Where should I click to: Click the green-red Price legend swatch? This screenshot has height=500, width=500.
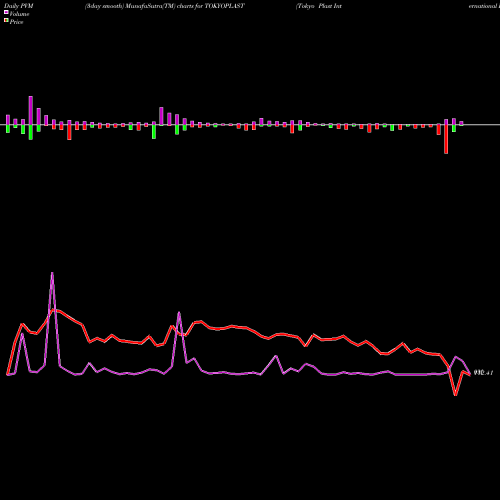pyautogui.click(x=6, y=21)
